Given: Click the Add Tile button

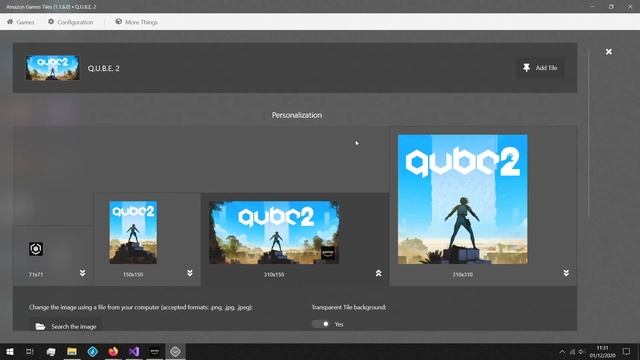Looking at the screenshot, I should [x=540, y=68].
